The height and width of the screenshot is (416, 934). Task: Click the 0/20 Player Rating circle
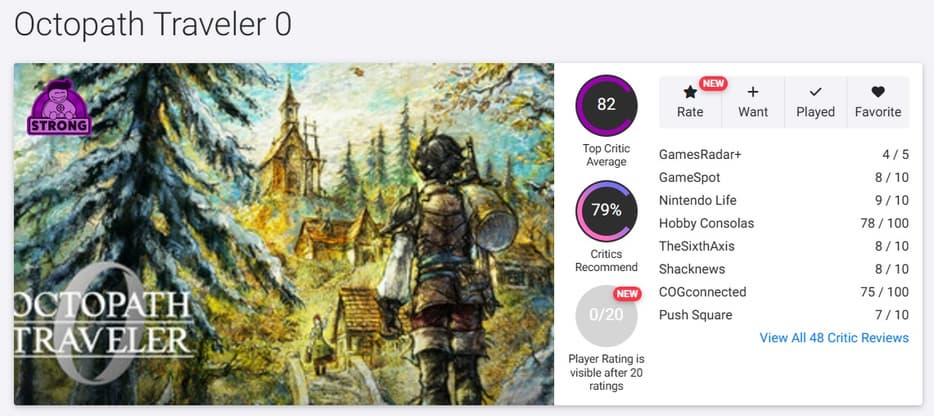pyautogui.click(x=606, y=316)
